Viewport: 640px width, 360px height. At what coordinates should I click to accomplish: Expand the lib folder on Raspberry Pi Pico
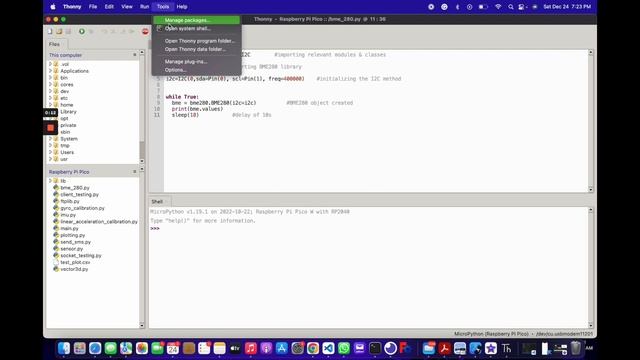point(50,181)
